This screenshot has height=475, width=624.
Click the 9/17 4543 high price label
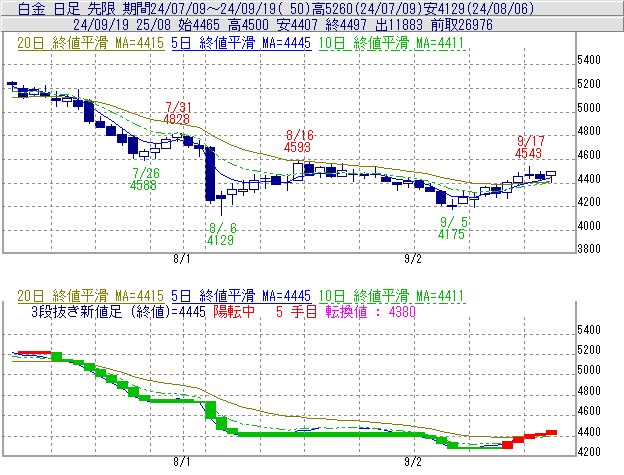(529, 147)
